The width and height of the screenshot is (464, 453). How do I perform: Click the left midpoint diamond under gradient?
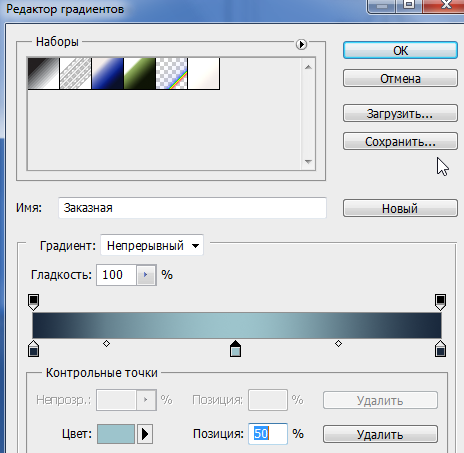(106, 343)
